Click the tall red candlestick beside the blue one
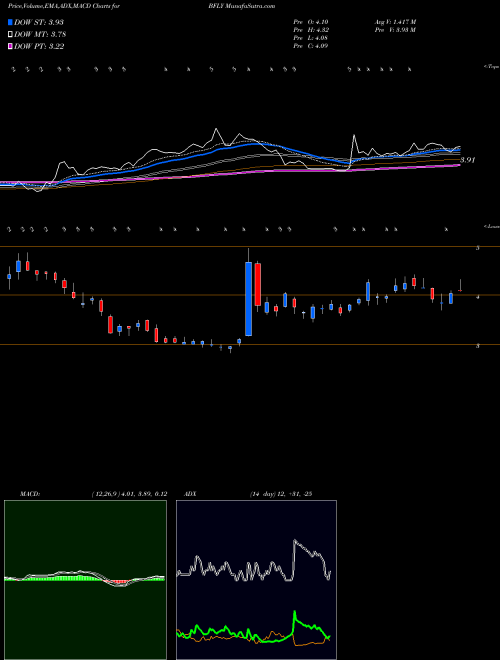The width and height of the screenshot is (500, 660). 258,284
